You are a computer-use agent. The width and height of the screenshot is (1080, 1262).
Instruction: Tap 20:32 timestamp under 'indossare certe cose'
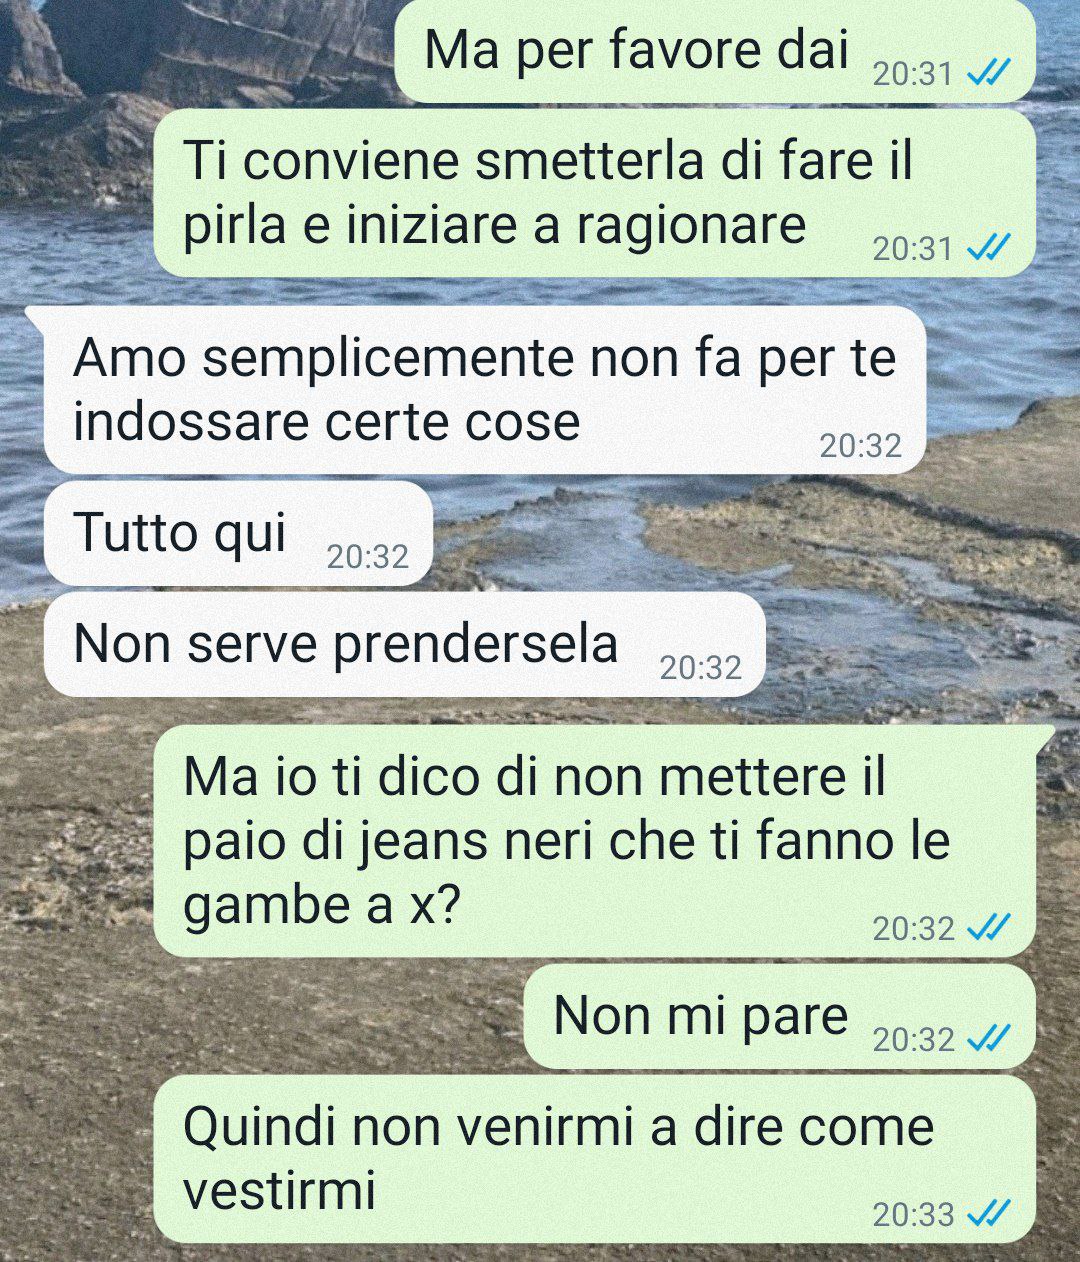coord(861,445)
